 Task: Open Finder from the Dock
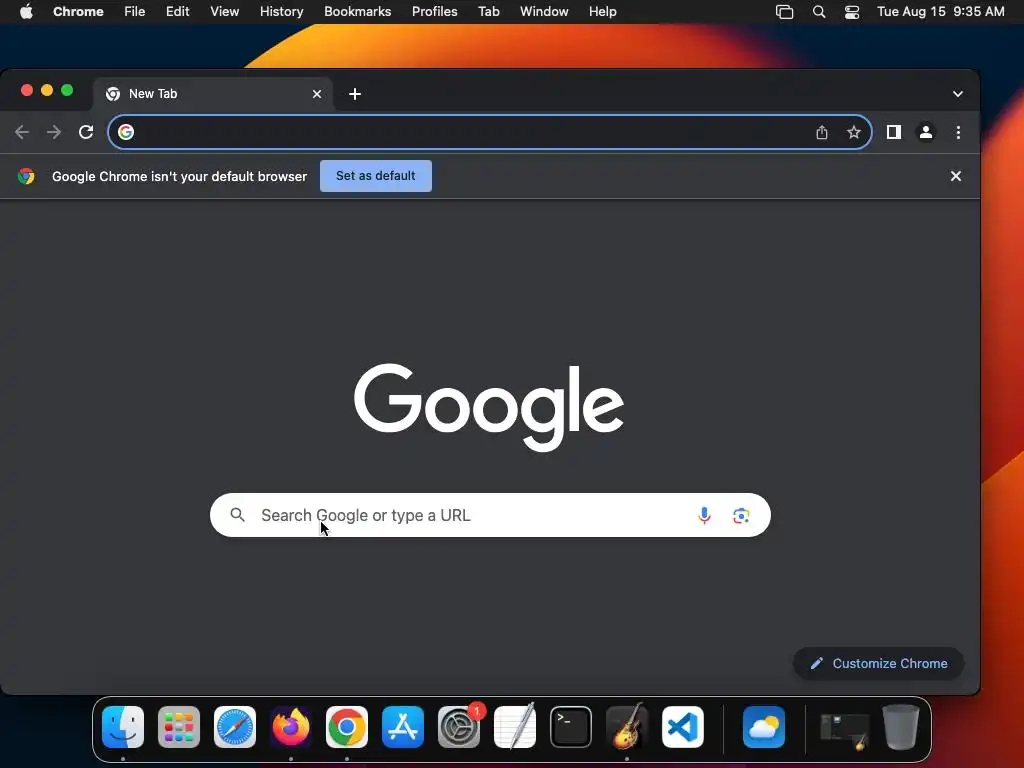pyautogui.click(x=123, y=727)
